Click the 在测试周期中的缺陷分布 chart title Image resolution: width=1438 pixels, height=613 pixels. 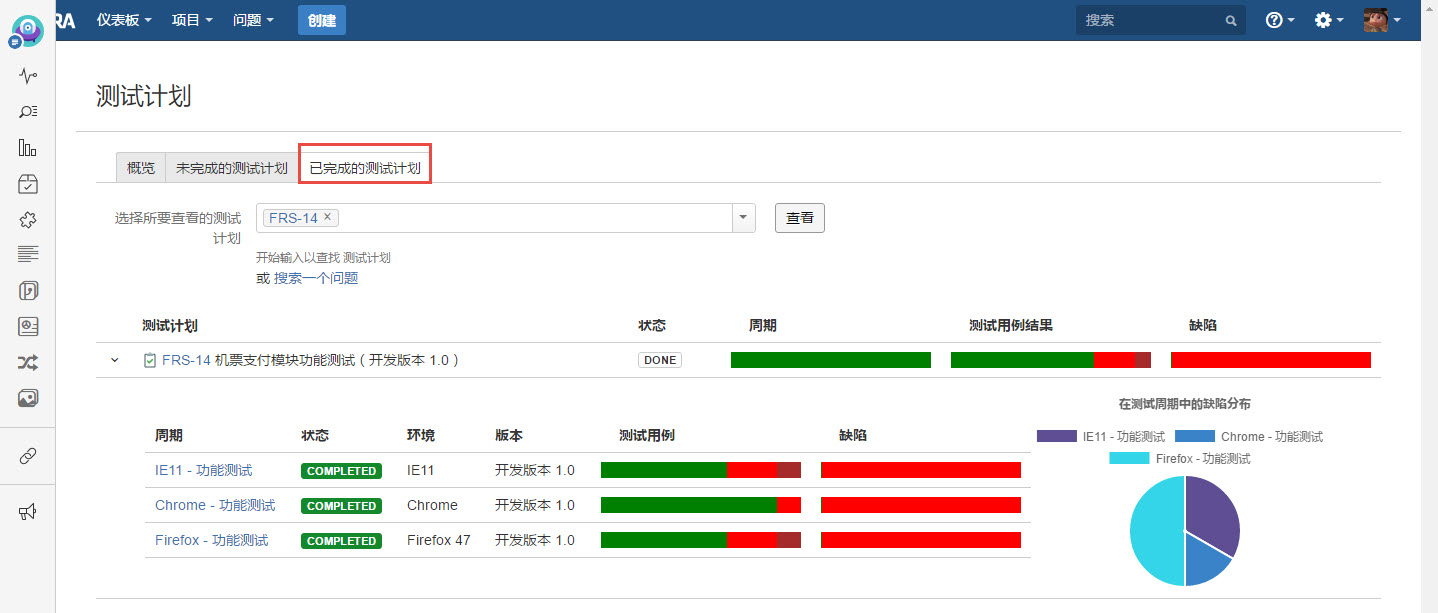(1185, 404)
